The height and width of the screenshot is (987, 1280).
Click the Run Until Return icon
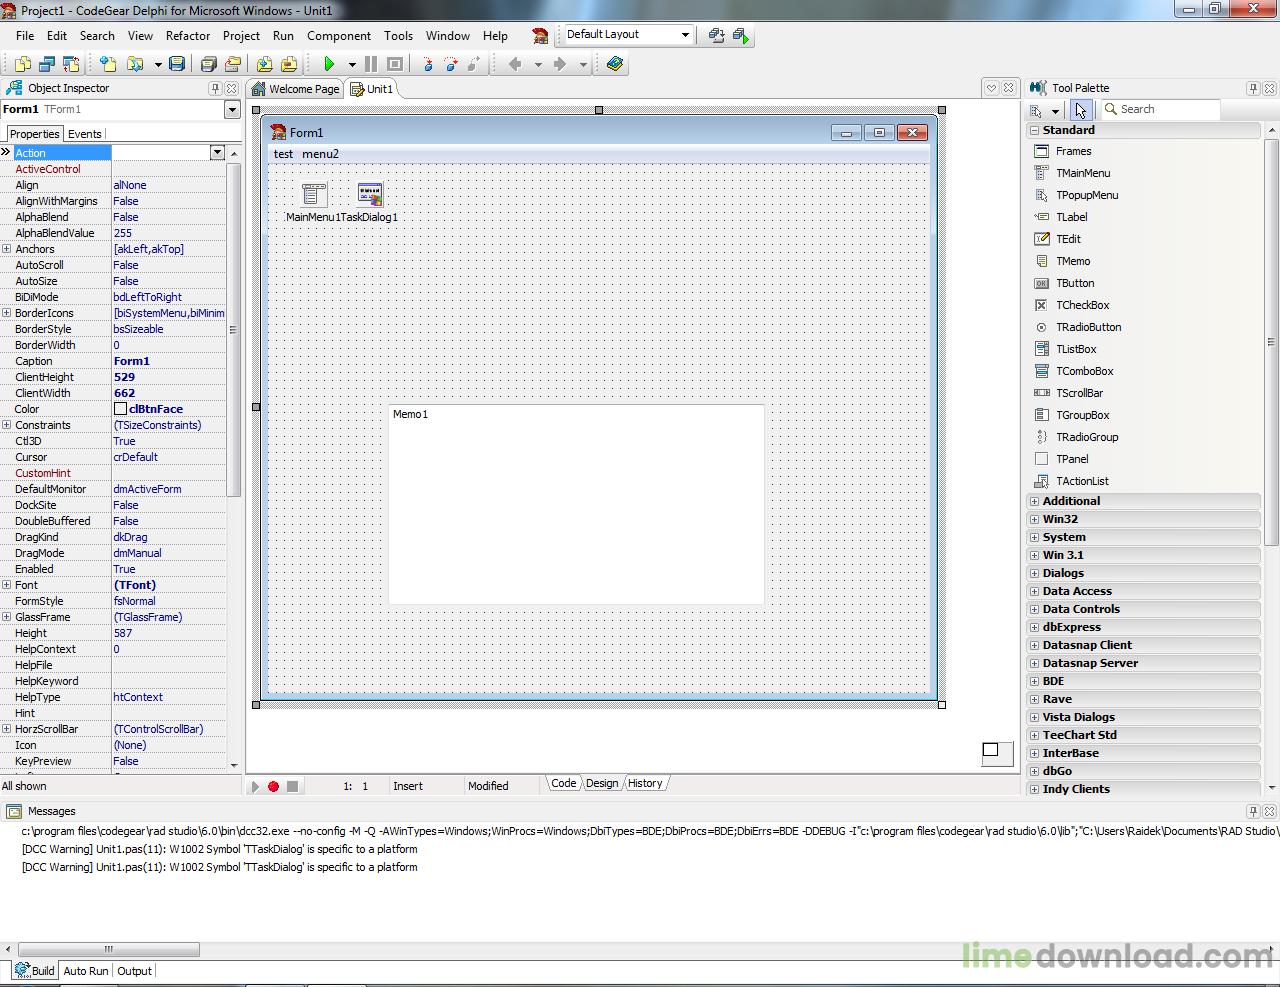point(474,64)
